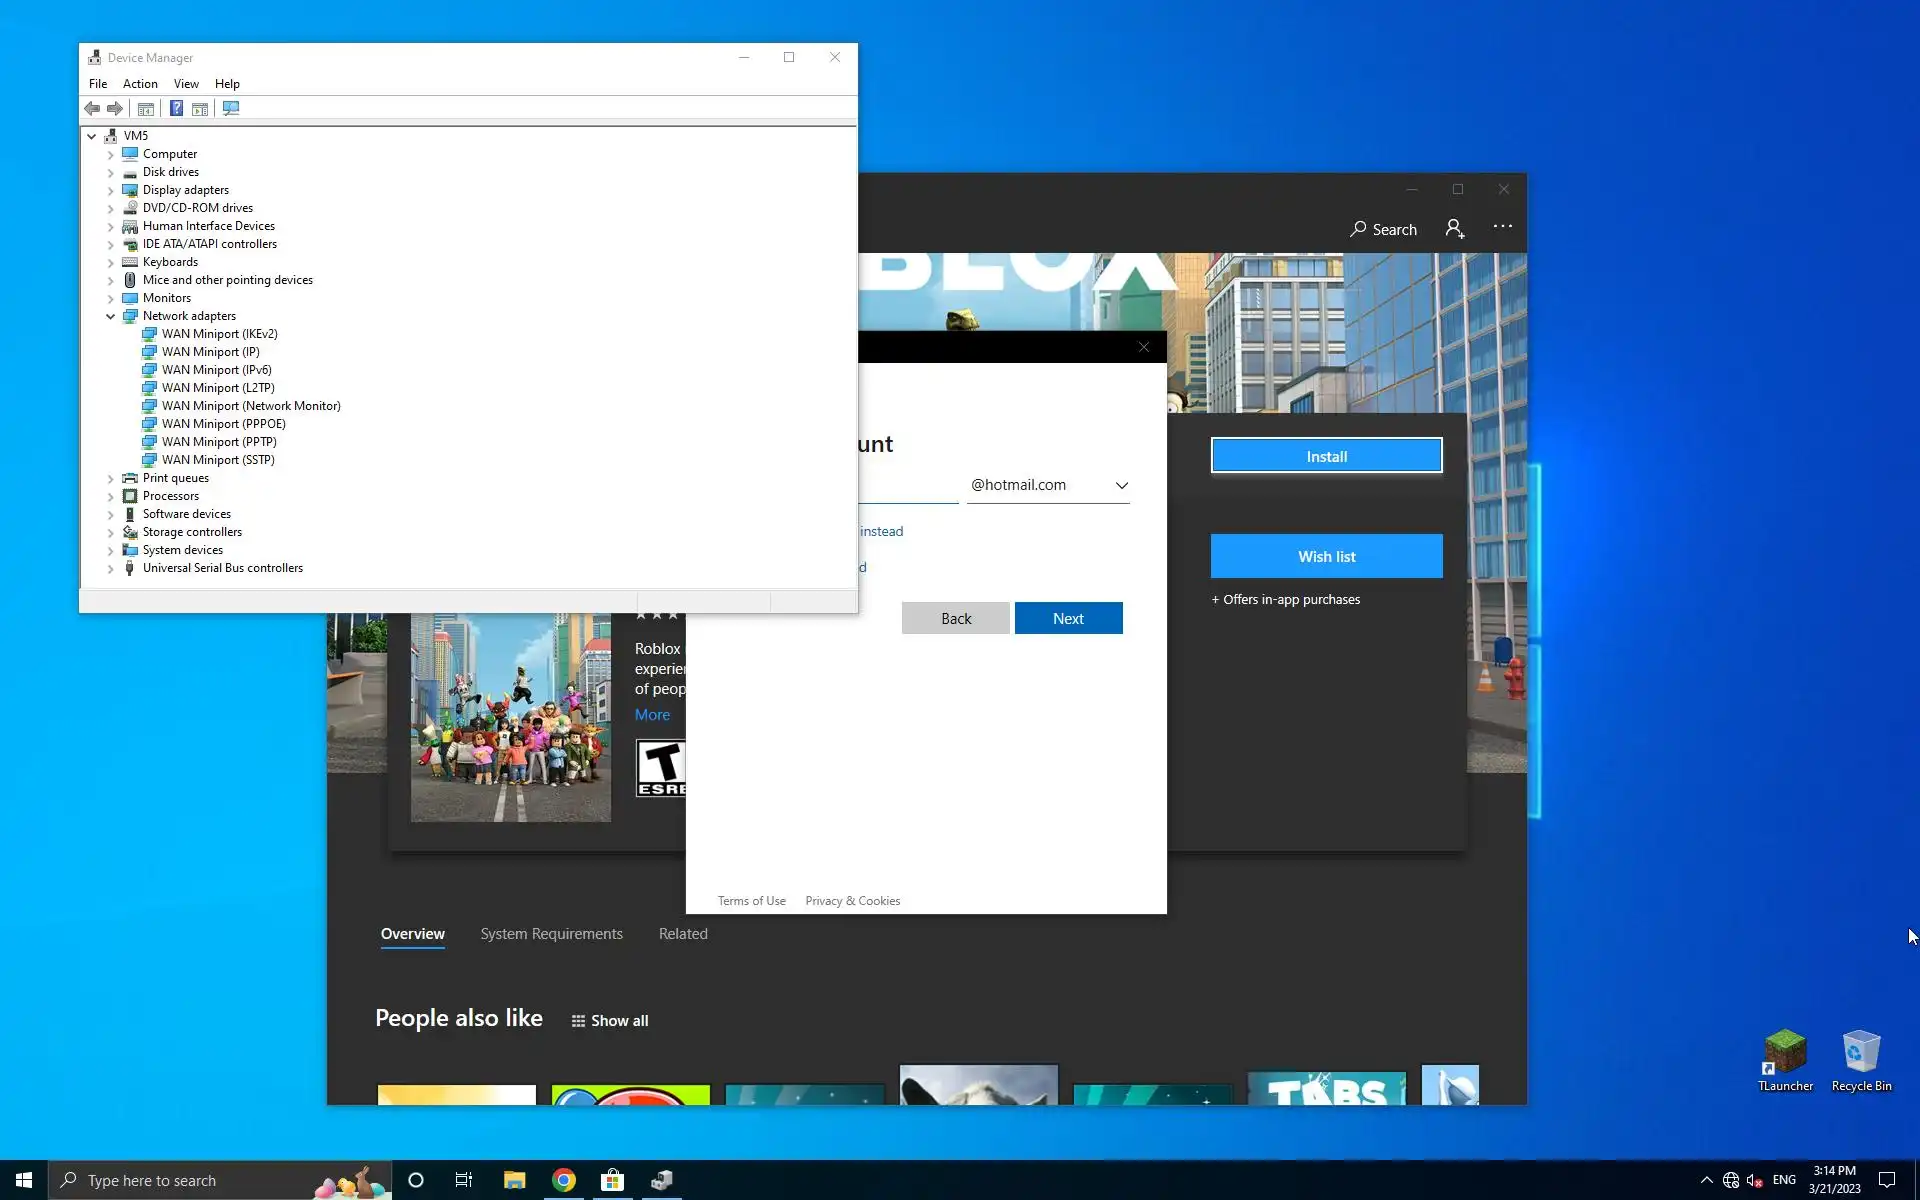1920x1200 pixels.
Task: Expand the Display adapters tree node
Action: coord(111,190)
